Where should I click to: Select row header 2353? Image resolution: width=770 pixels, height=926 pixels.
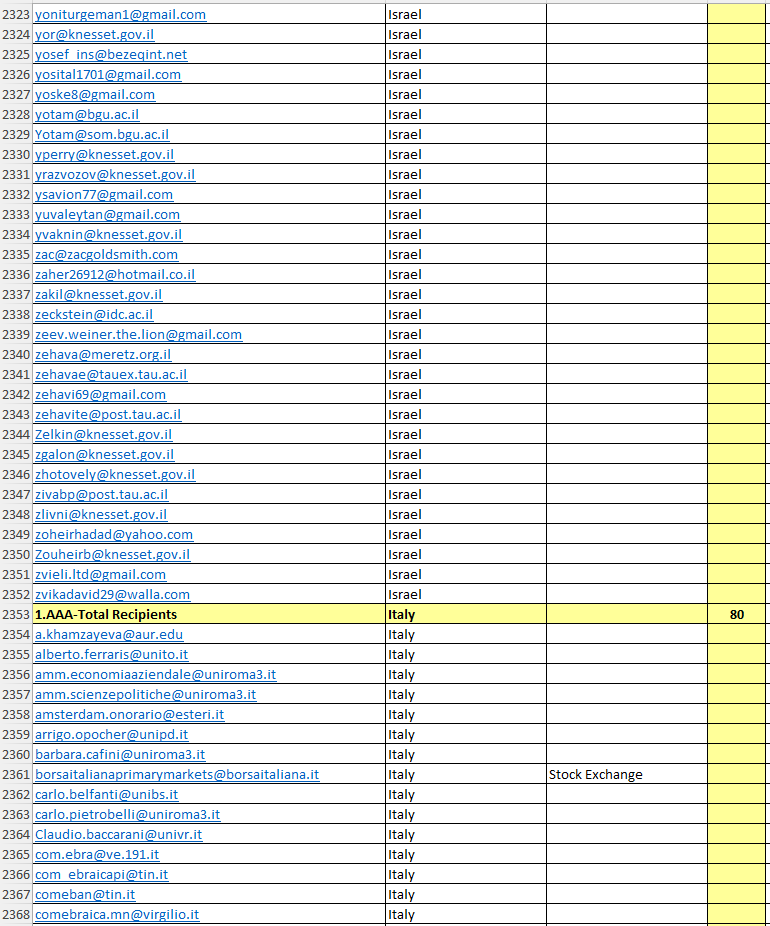(x=16, y=615)
